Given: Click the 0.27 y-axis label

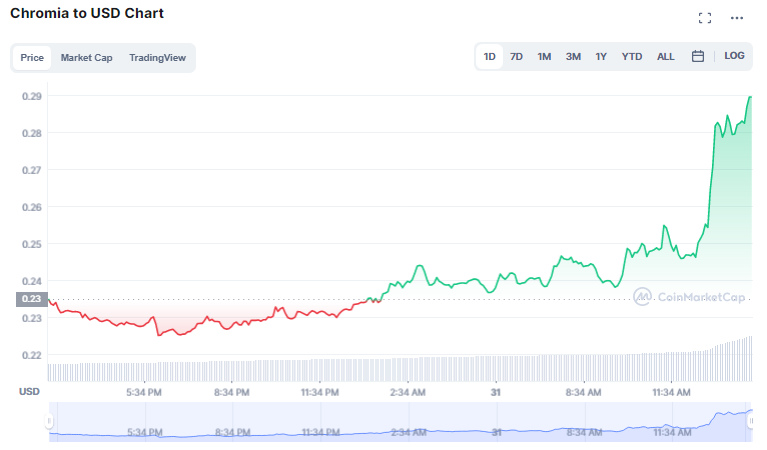Looking at the screenshot, I should pos(32,170).
